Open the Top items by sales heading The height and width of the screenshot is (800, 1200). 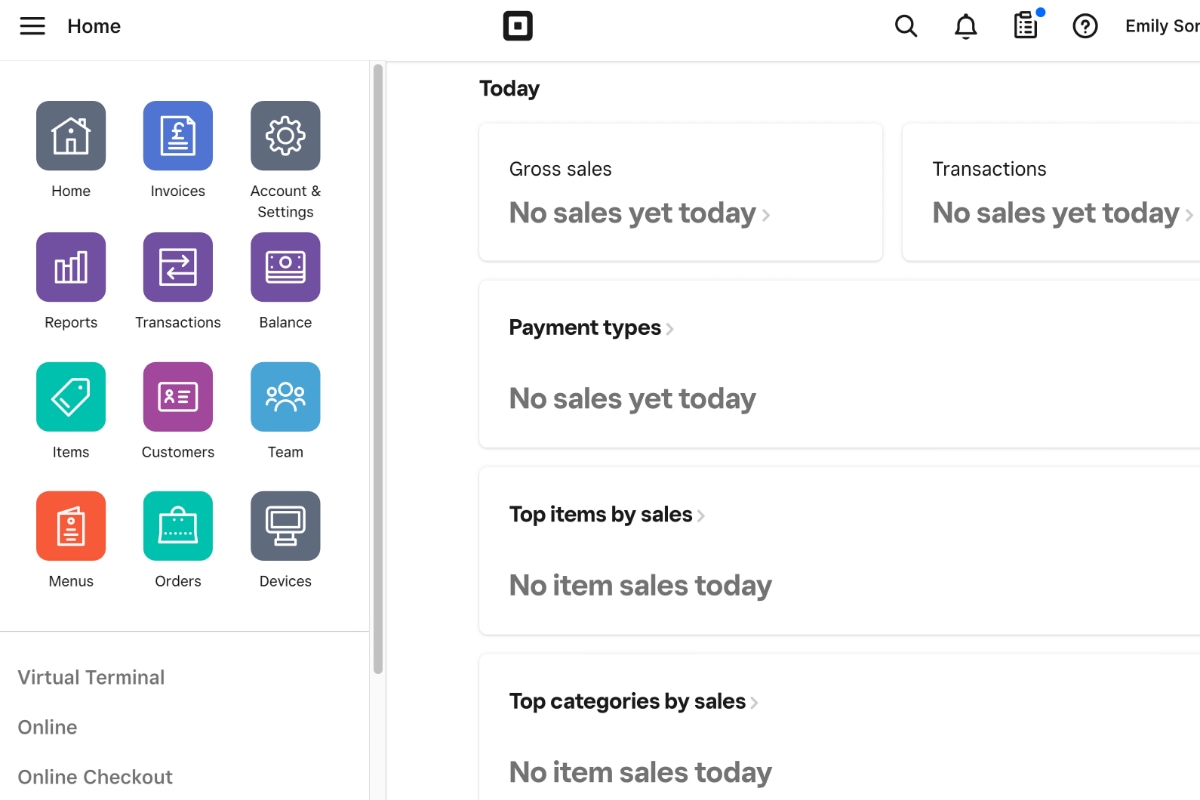[601, 515]
